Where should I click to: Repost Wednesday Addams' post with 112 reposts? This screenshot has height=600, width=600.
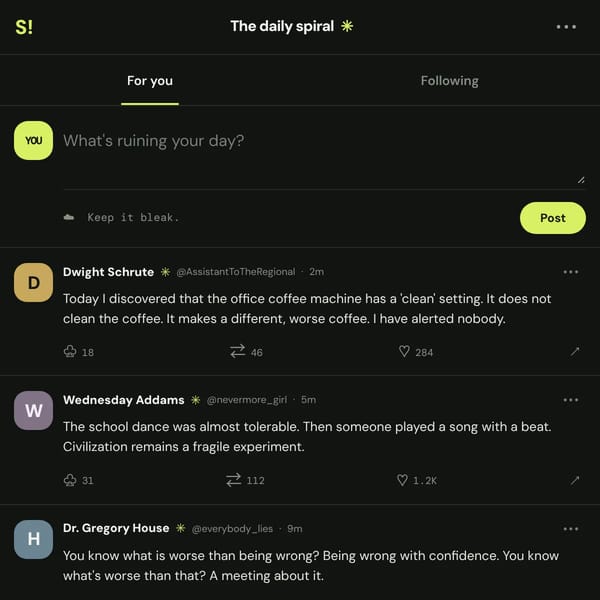point(234,480)
